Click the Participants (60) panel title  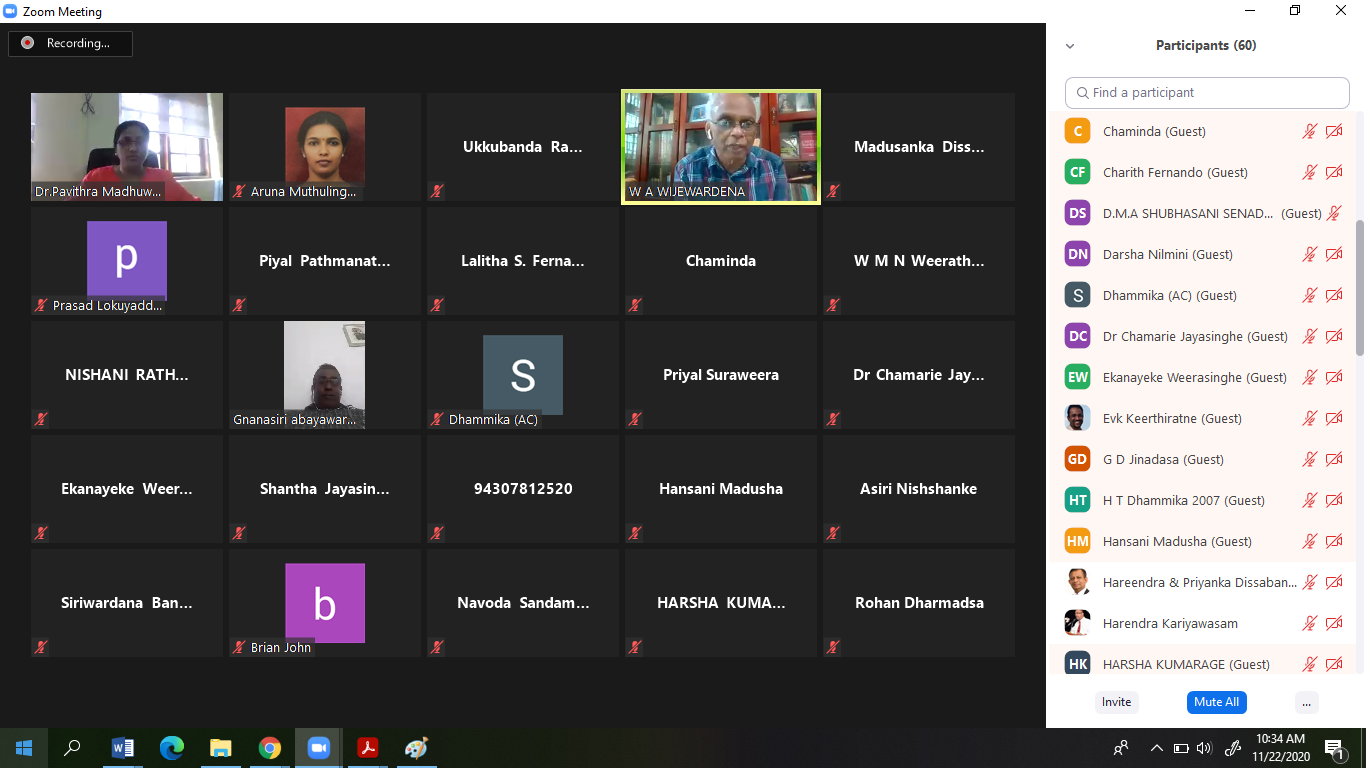click(x=1206, y=46)
